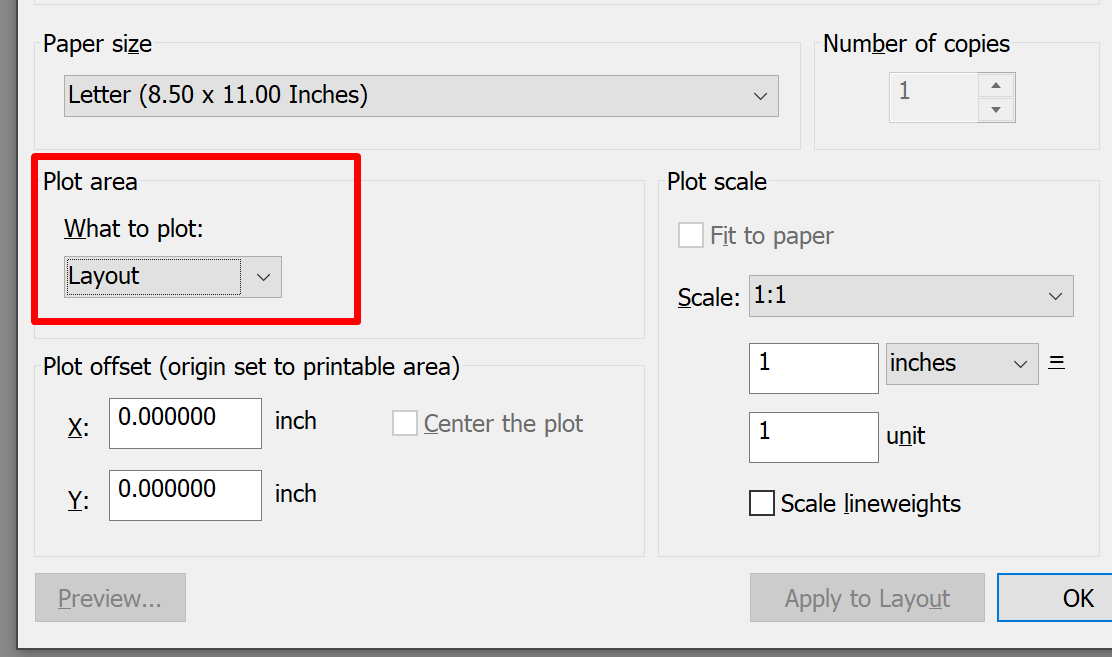
Task: Toggle the Center the plot checkbox
Action: coord(404,423)
